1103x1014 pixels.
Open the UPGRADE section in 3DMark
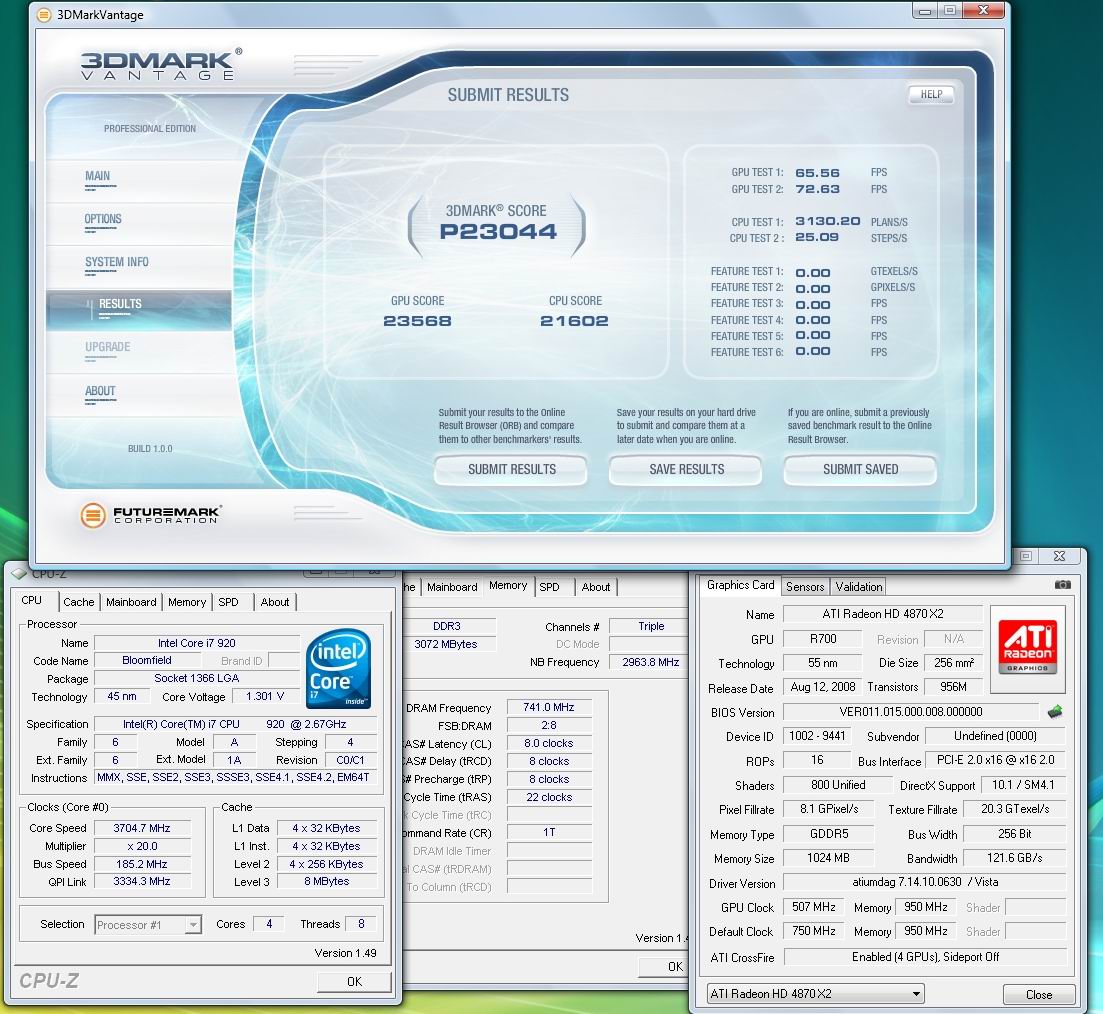108,347
